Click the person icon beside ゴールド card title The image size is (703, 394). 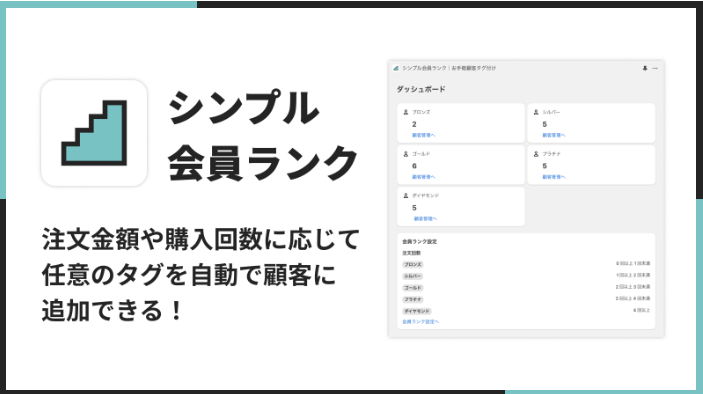(x=406, y=154)
